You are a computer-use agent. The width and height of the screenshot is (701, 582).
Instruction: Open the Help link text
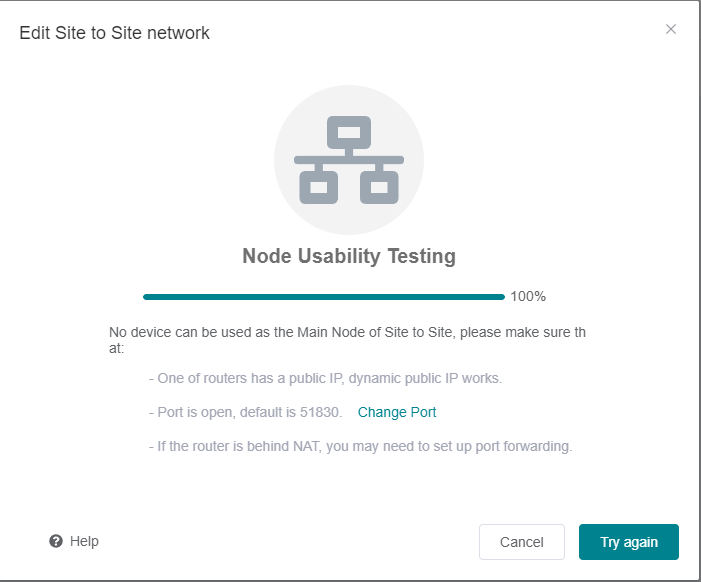pos(85,541)
